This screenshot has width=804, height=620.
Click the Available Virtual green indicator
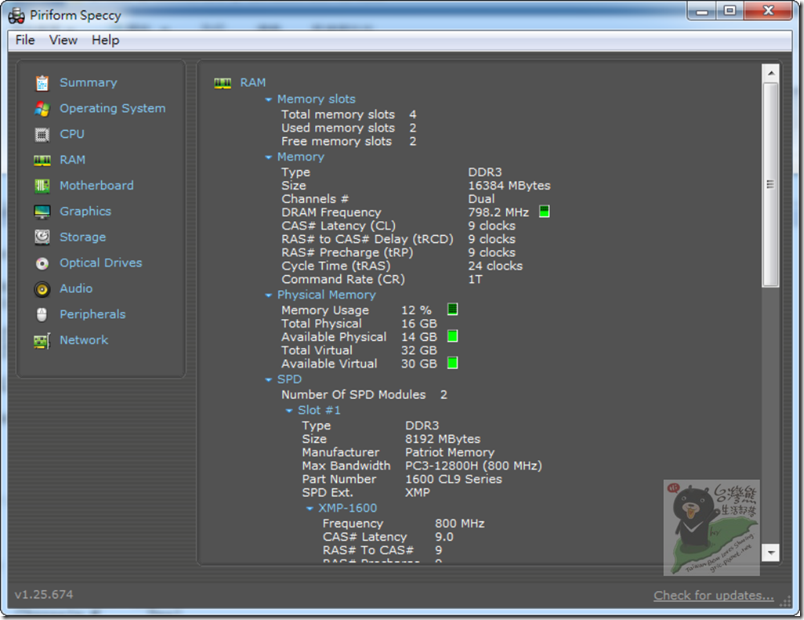[x=452, y=363]
